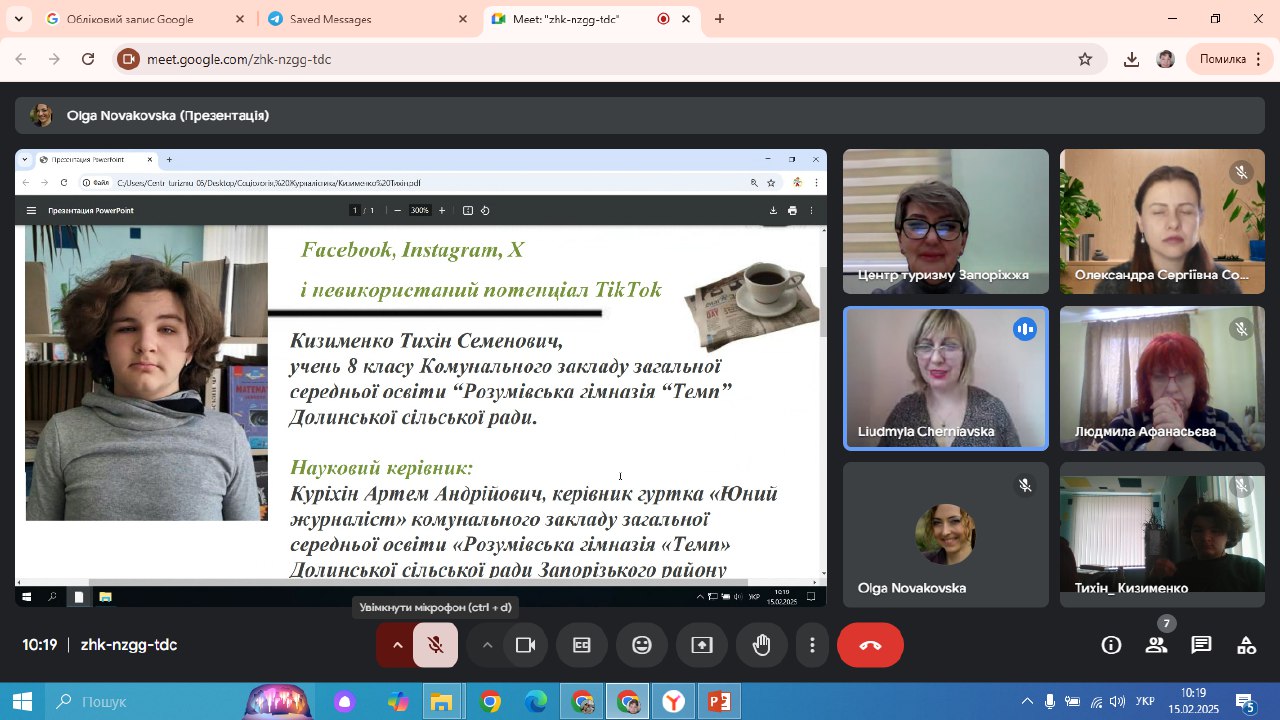Bookmark this page with star icon
Image resolution: width=1280 pixels, height=720 pixels.
tap(1085, 59)
